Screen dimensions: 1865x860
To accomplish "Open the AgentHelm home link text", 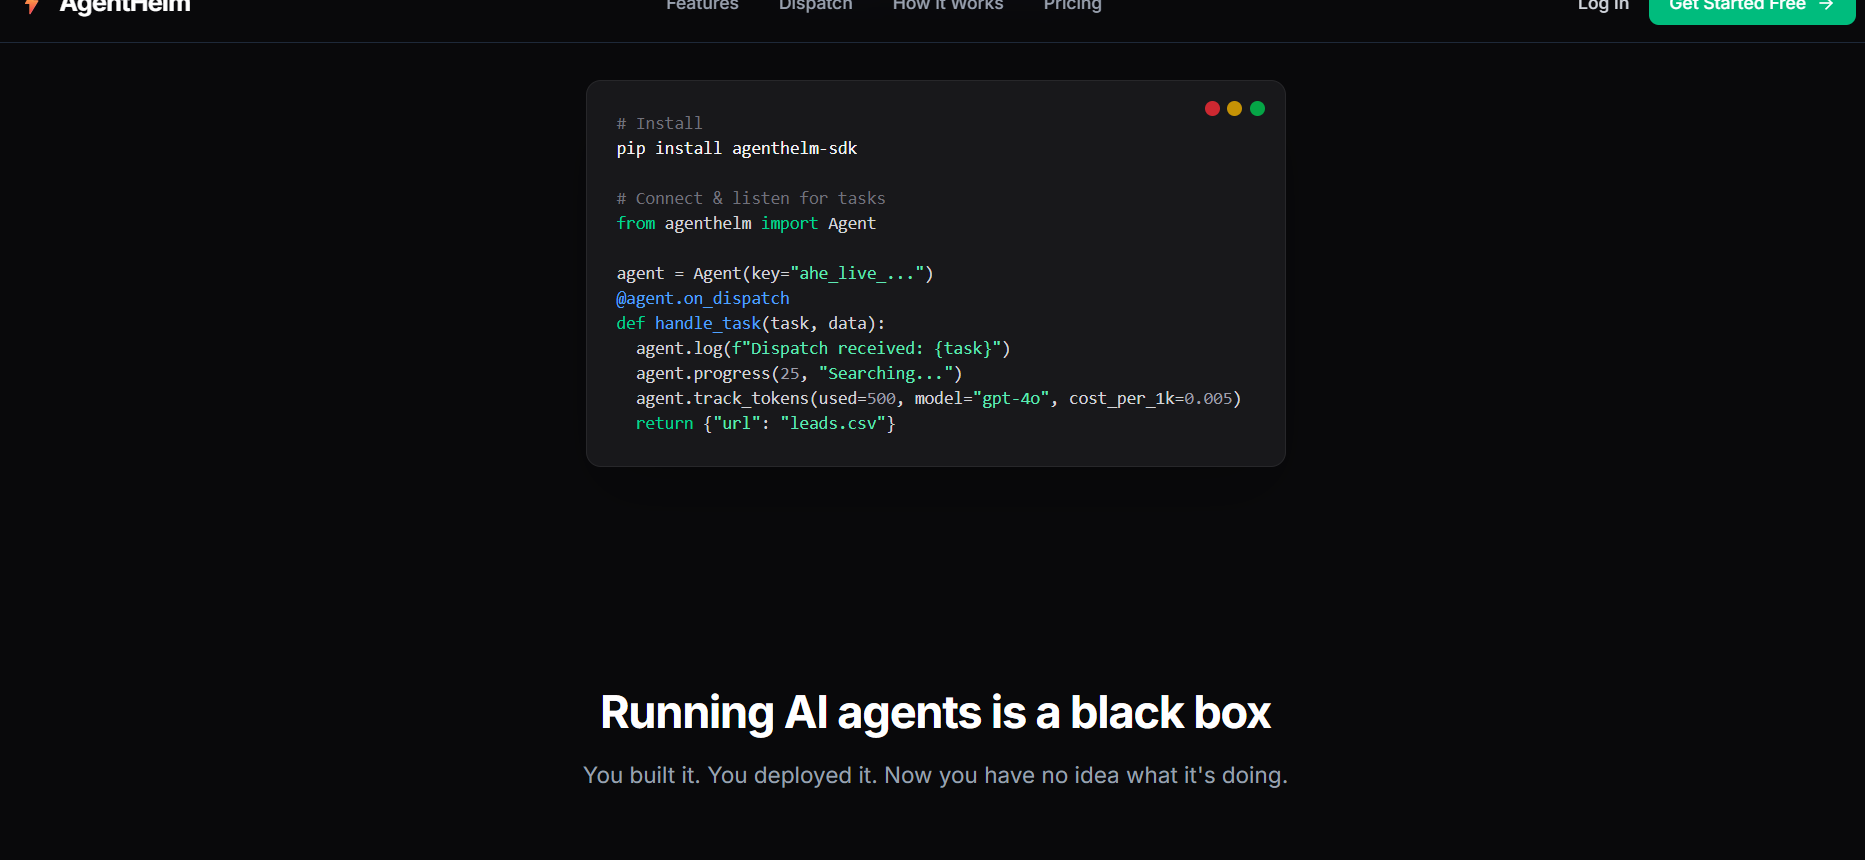I will click(125, 5).
